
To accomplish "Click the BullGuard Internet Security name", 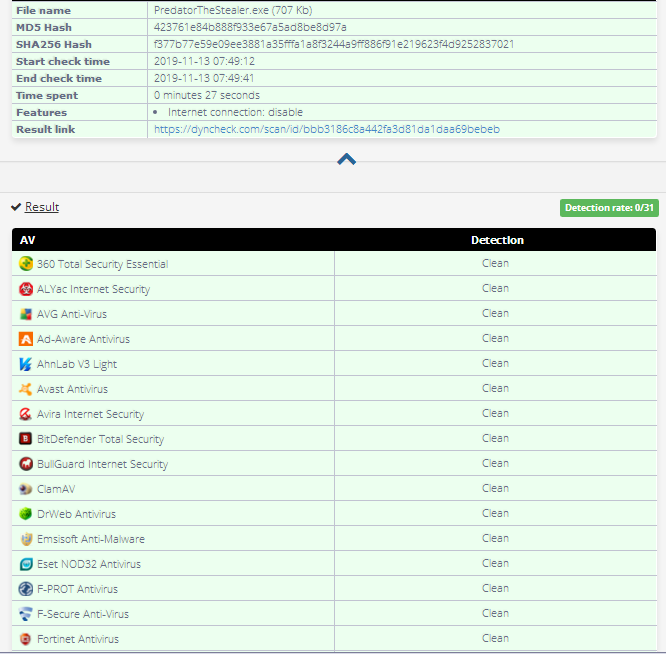I will pos(102,464).
